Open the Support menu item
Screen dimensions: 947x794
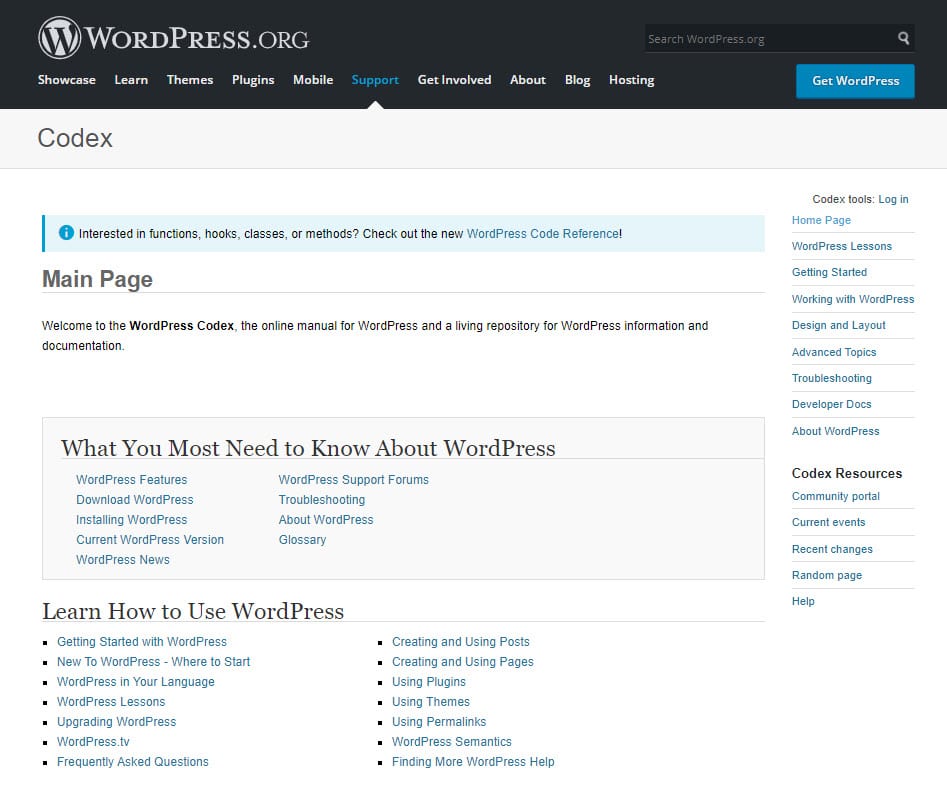coord(375,80)
